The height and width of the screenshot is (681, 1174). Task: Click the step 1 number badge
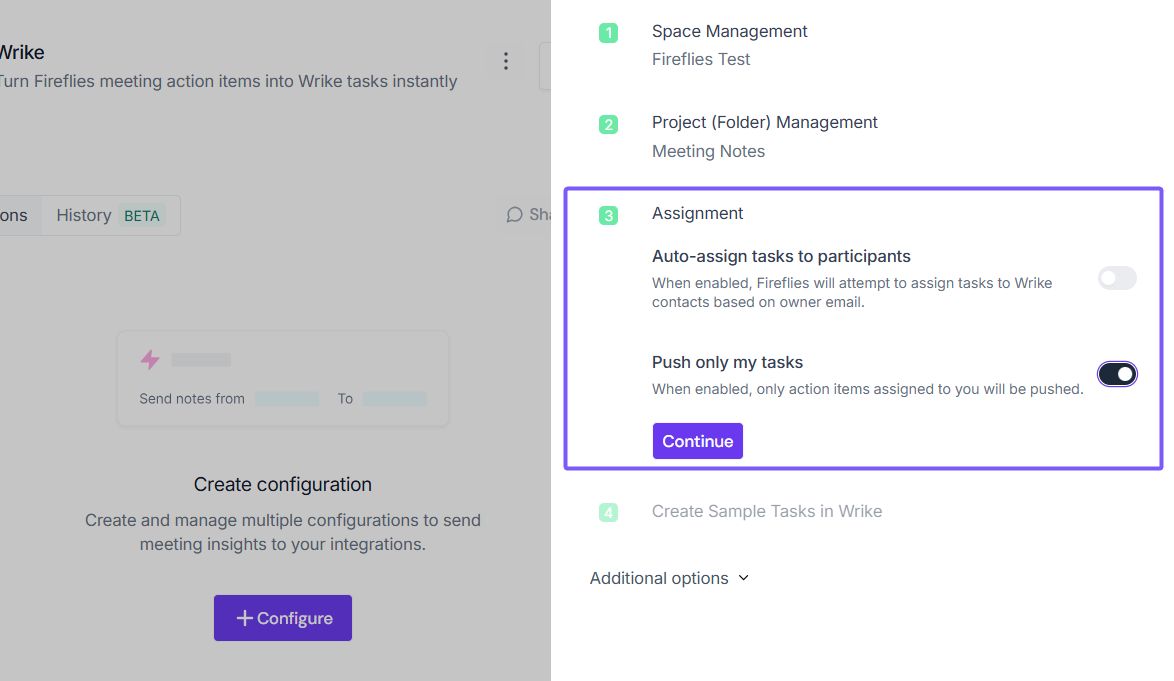(608, 33)
